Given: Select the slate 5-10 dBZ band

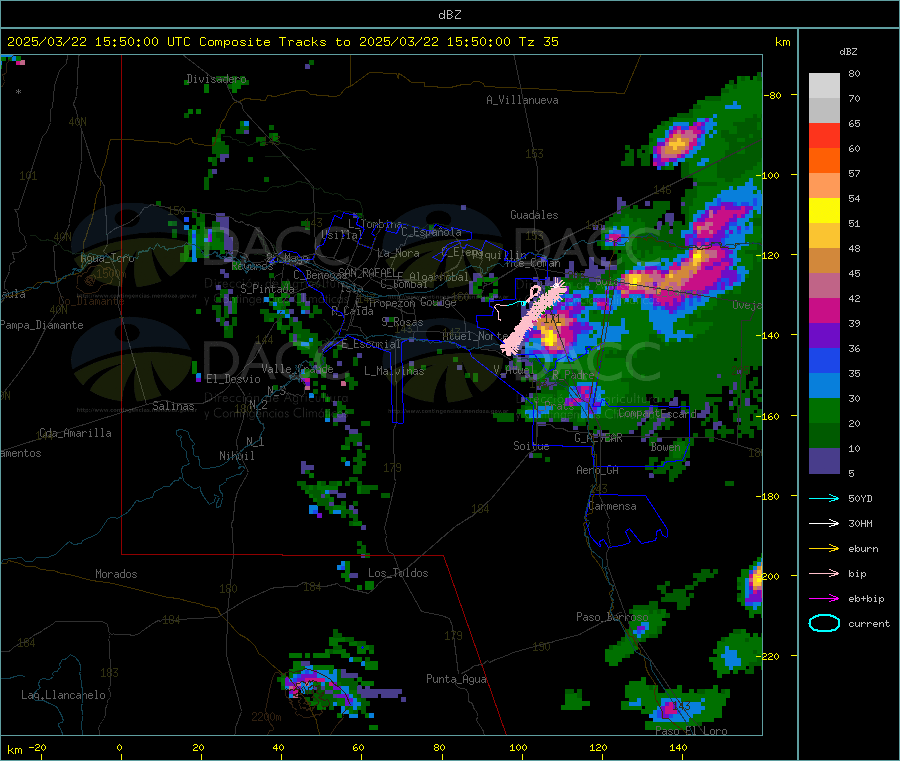Looking at the screenshot, I should pyautogui.click(x=824, y=461).
